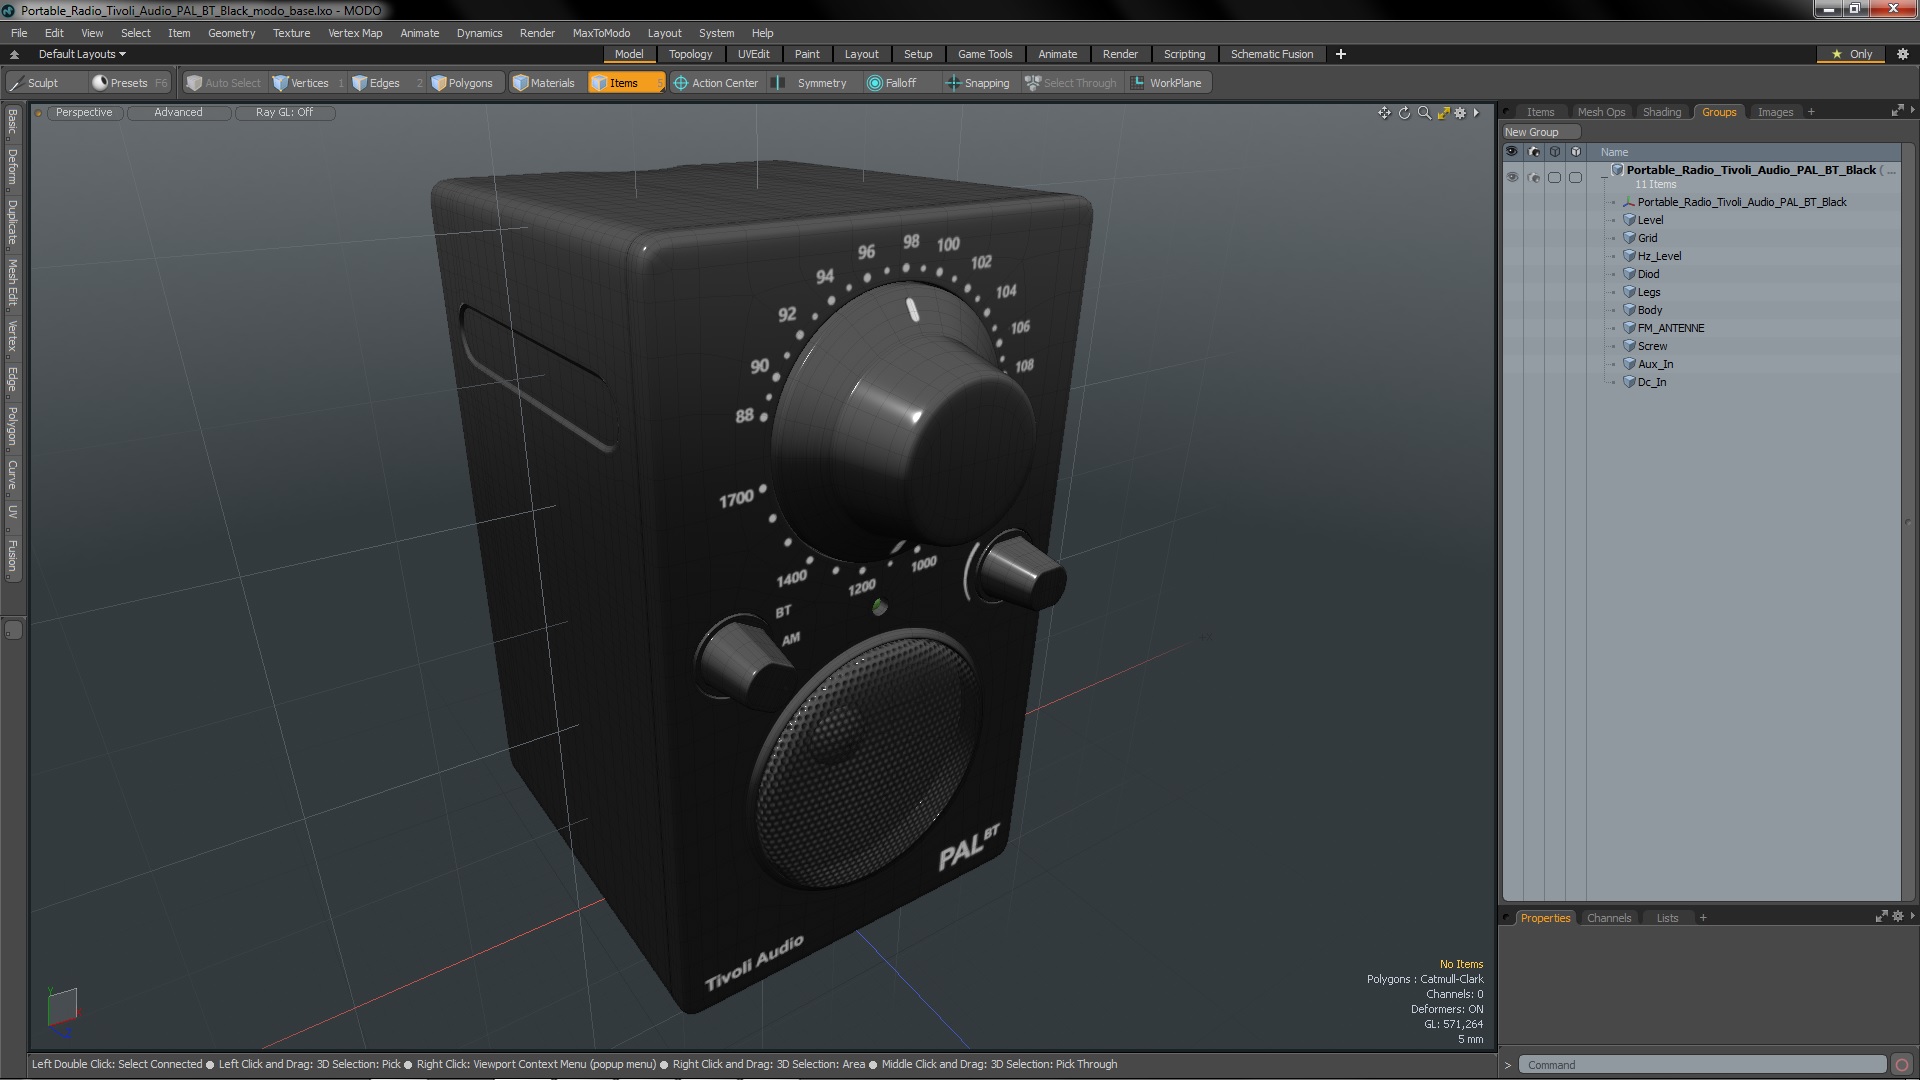The height and width of the screenshot is (1080, 1920).
Task: Toggle Ray GL: Off button
Action: click(x=284, y=113)
